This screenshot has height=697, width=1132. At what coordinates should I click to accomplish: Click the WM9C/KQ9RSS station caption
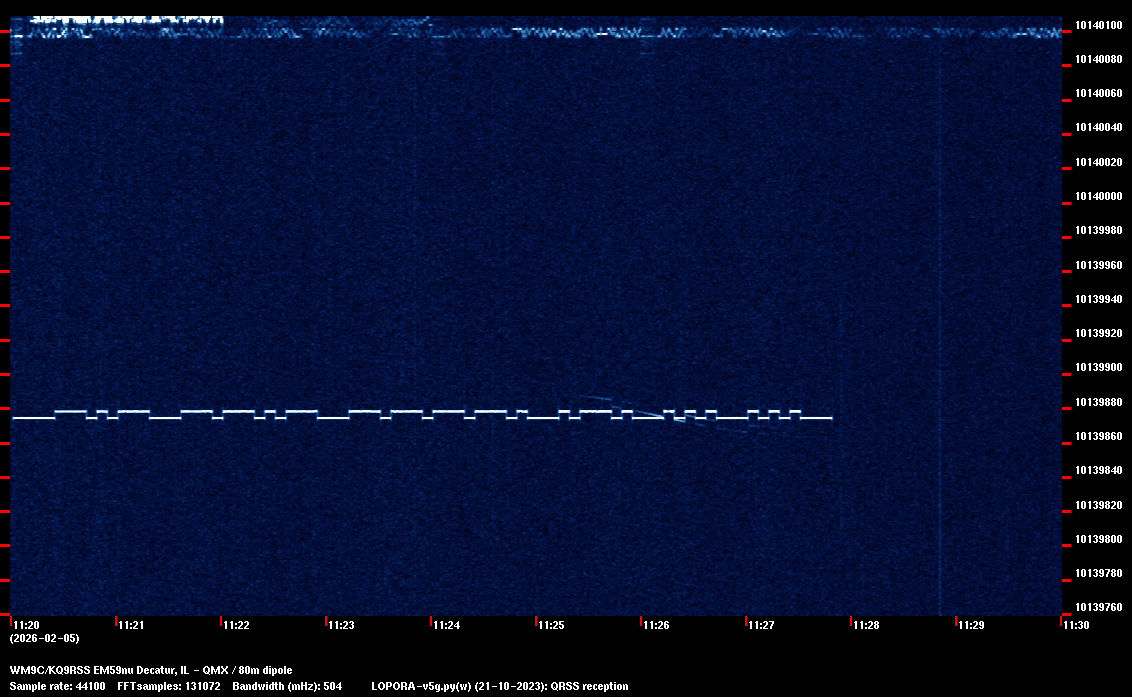pyautogui.click(x=151, y=670)
